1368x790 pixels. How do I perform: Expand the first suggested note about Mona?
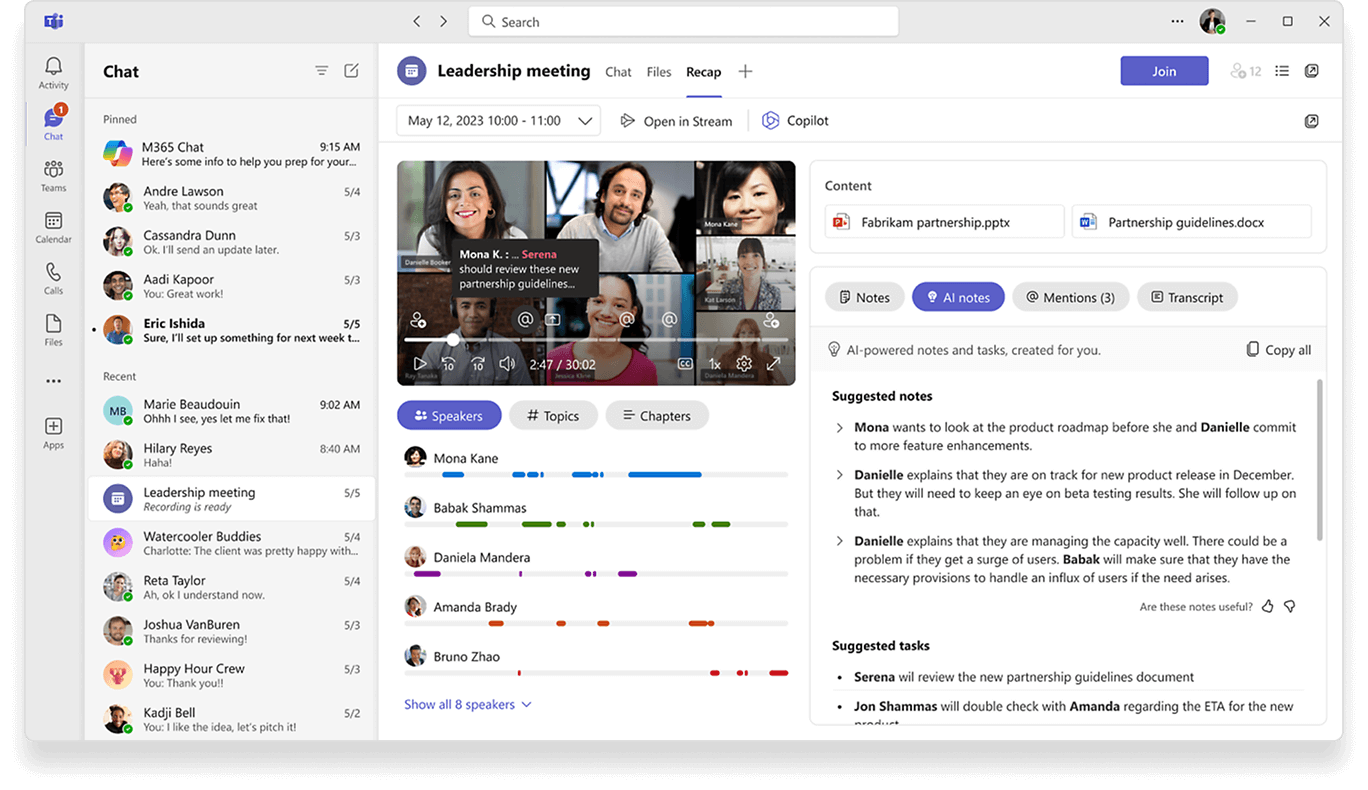(x=839, y=428)
